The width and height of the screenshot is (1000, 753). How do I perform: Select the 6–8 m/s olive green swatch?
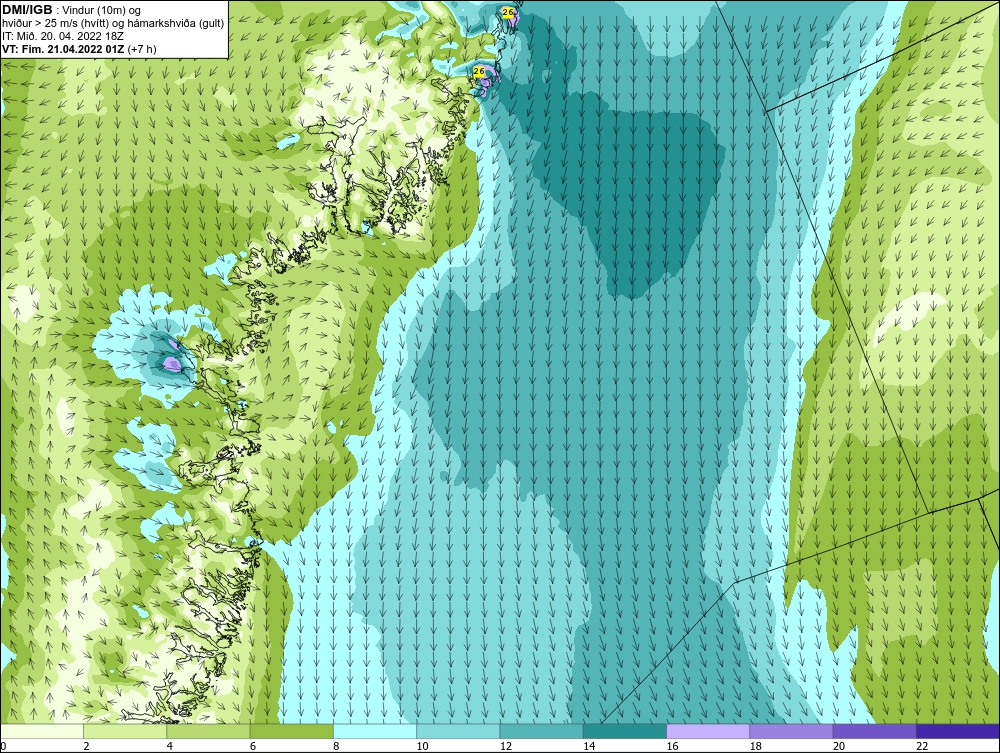[292, 731]
